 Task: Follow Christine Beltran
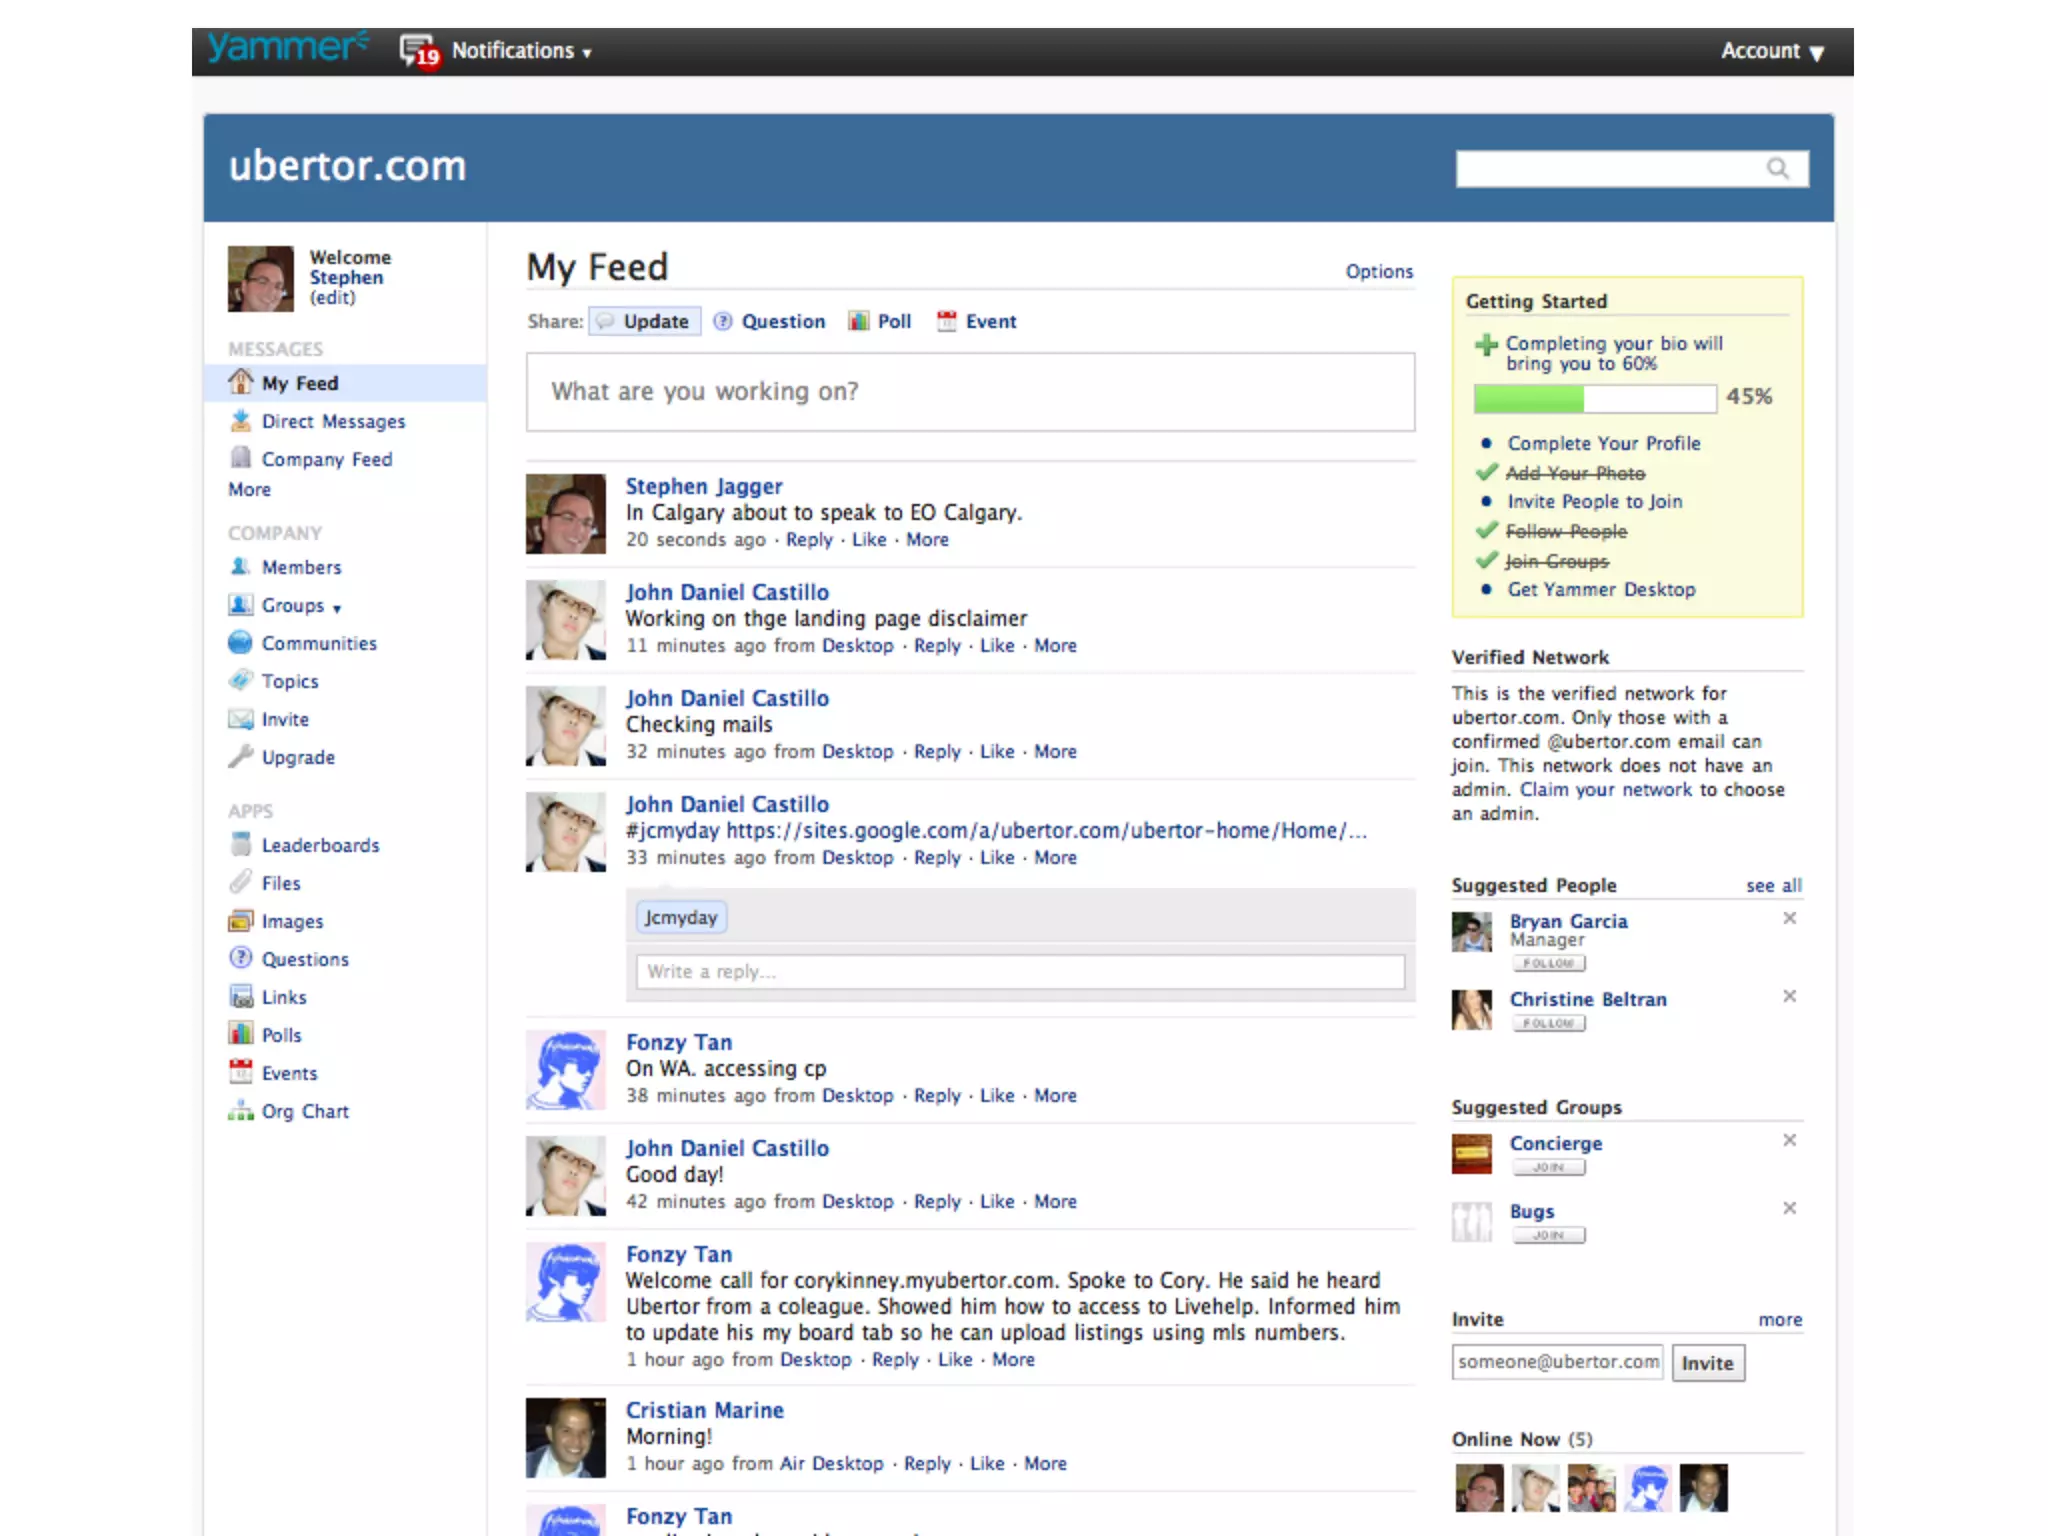click(x=1548, y=1024)
